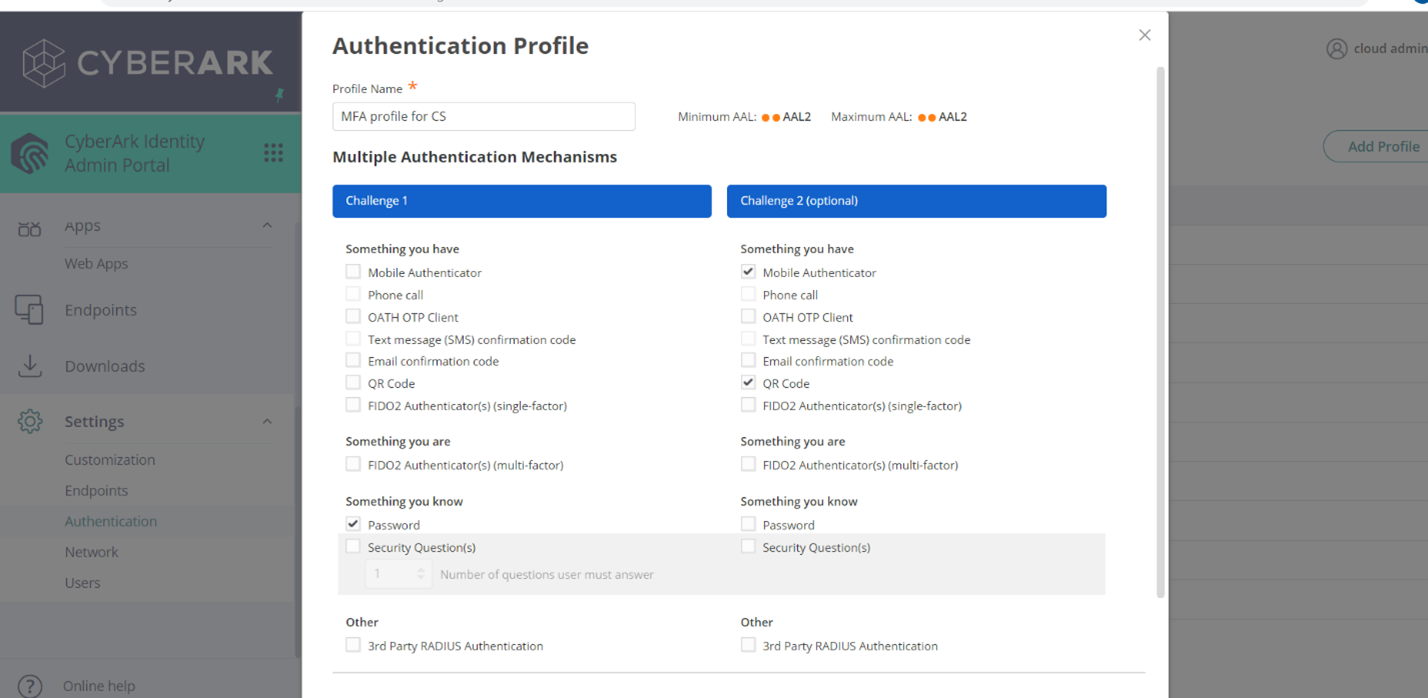Check FIDO2 single-factor in Challenge 2

tap(748, 405)
